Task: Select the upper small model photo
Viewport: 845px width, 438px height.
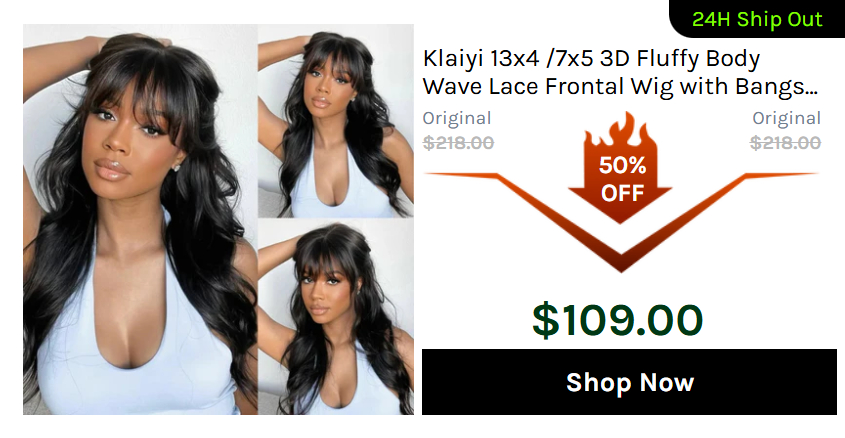Action: pyautogui.click(x=336, y=121)
